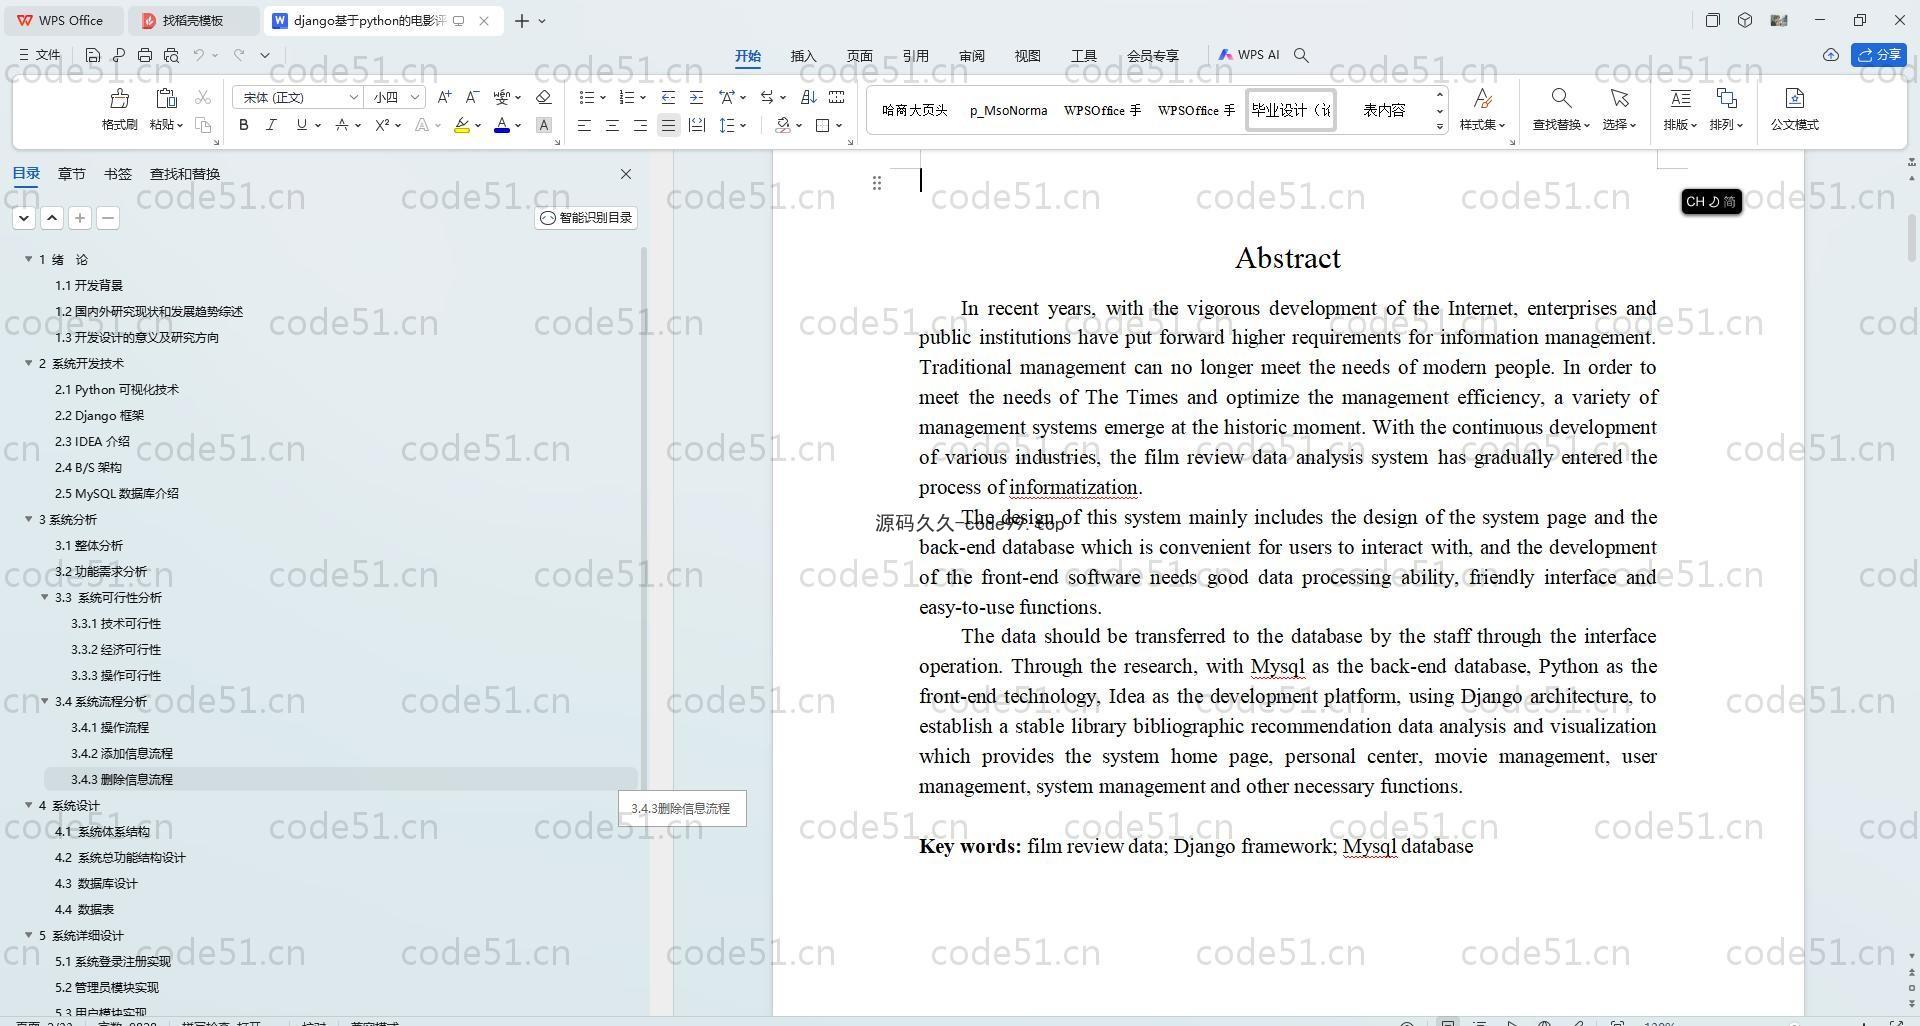Viewport: 1920px width, 1026px height.
Task: Collapse the '5 系统详细设计' outline node
Action: (28, 934)
